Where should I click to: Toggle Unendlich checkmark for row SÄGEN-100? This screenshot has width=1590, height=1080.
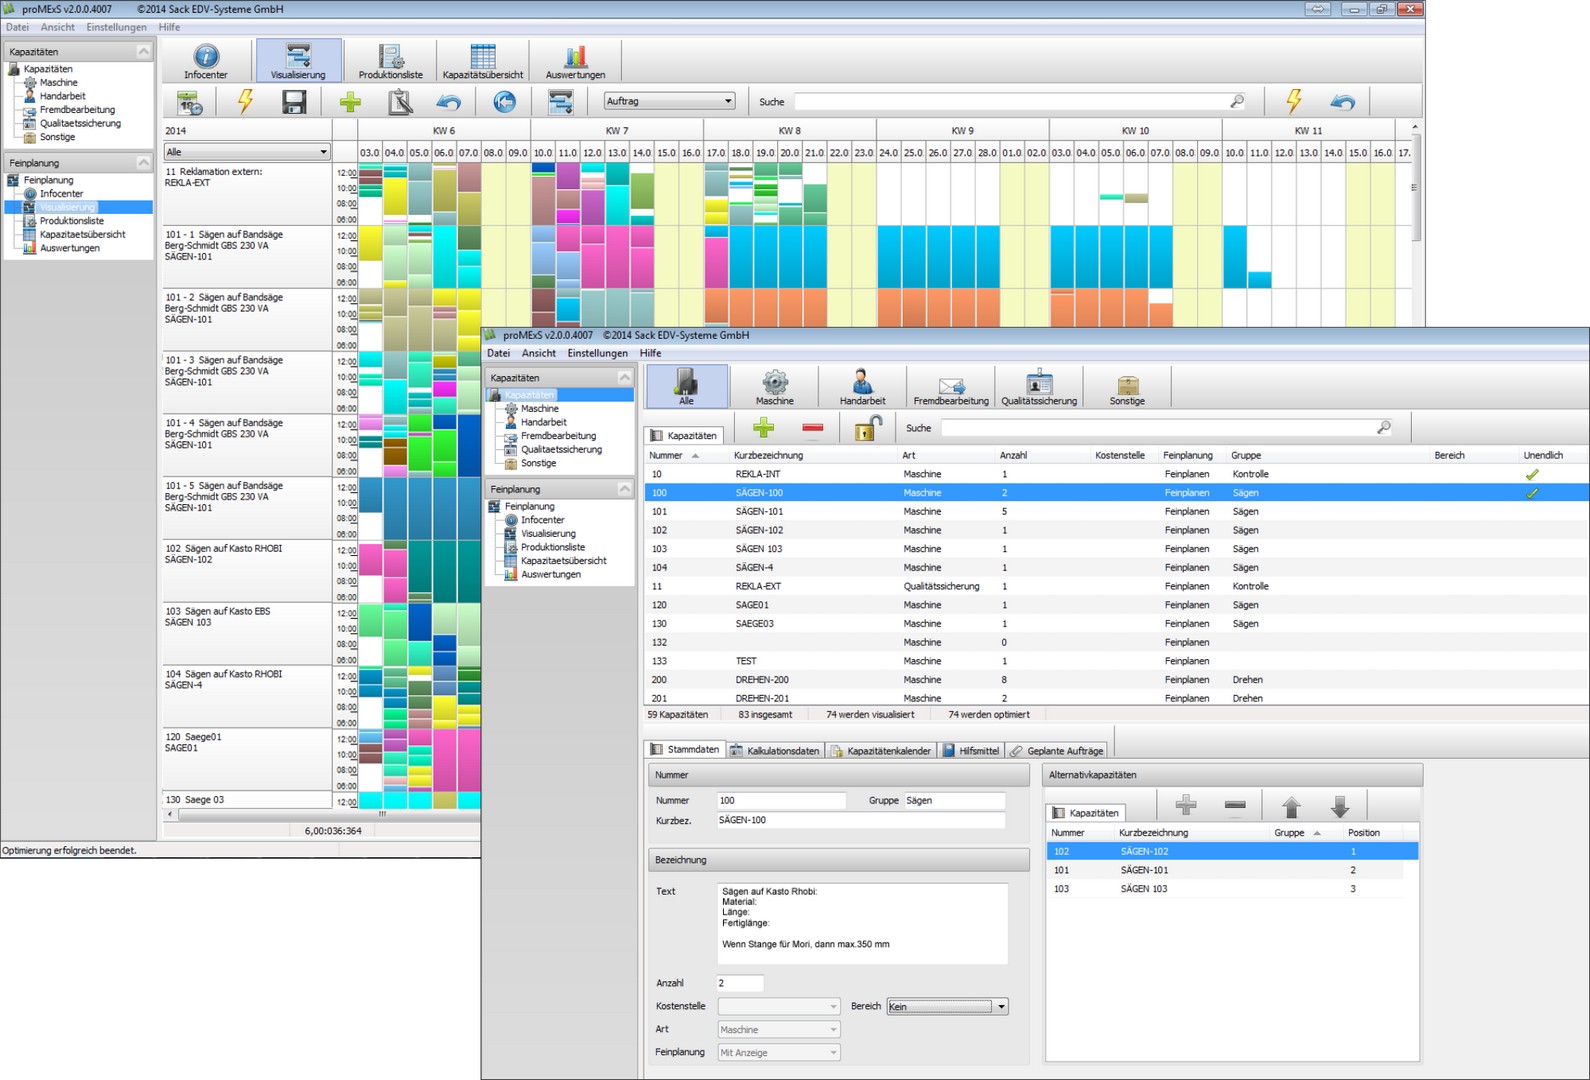pyautogui.click(x=1531, y=493)
